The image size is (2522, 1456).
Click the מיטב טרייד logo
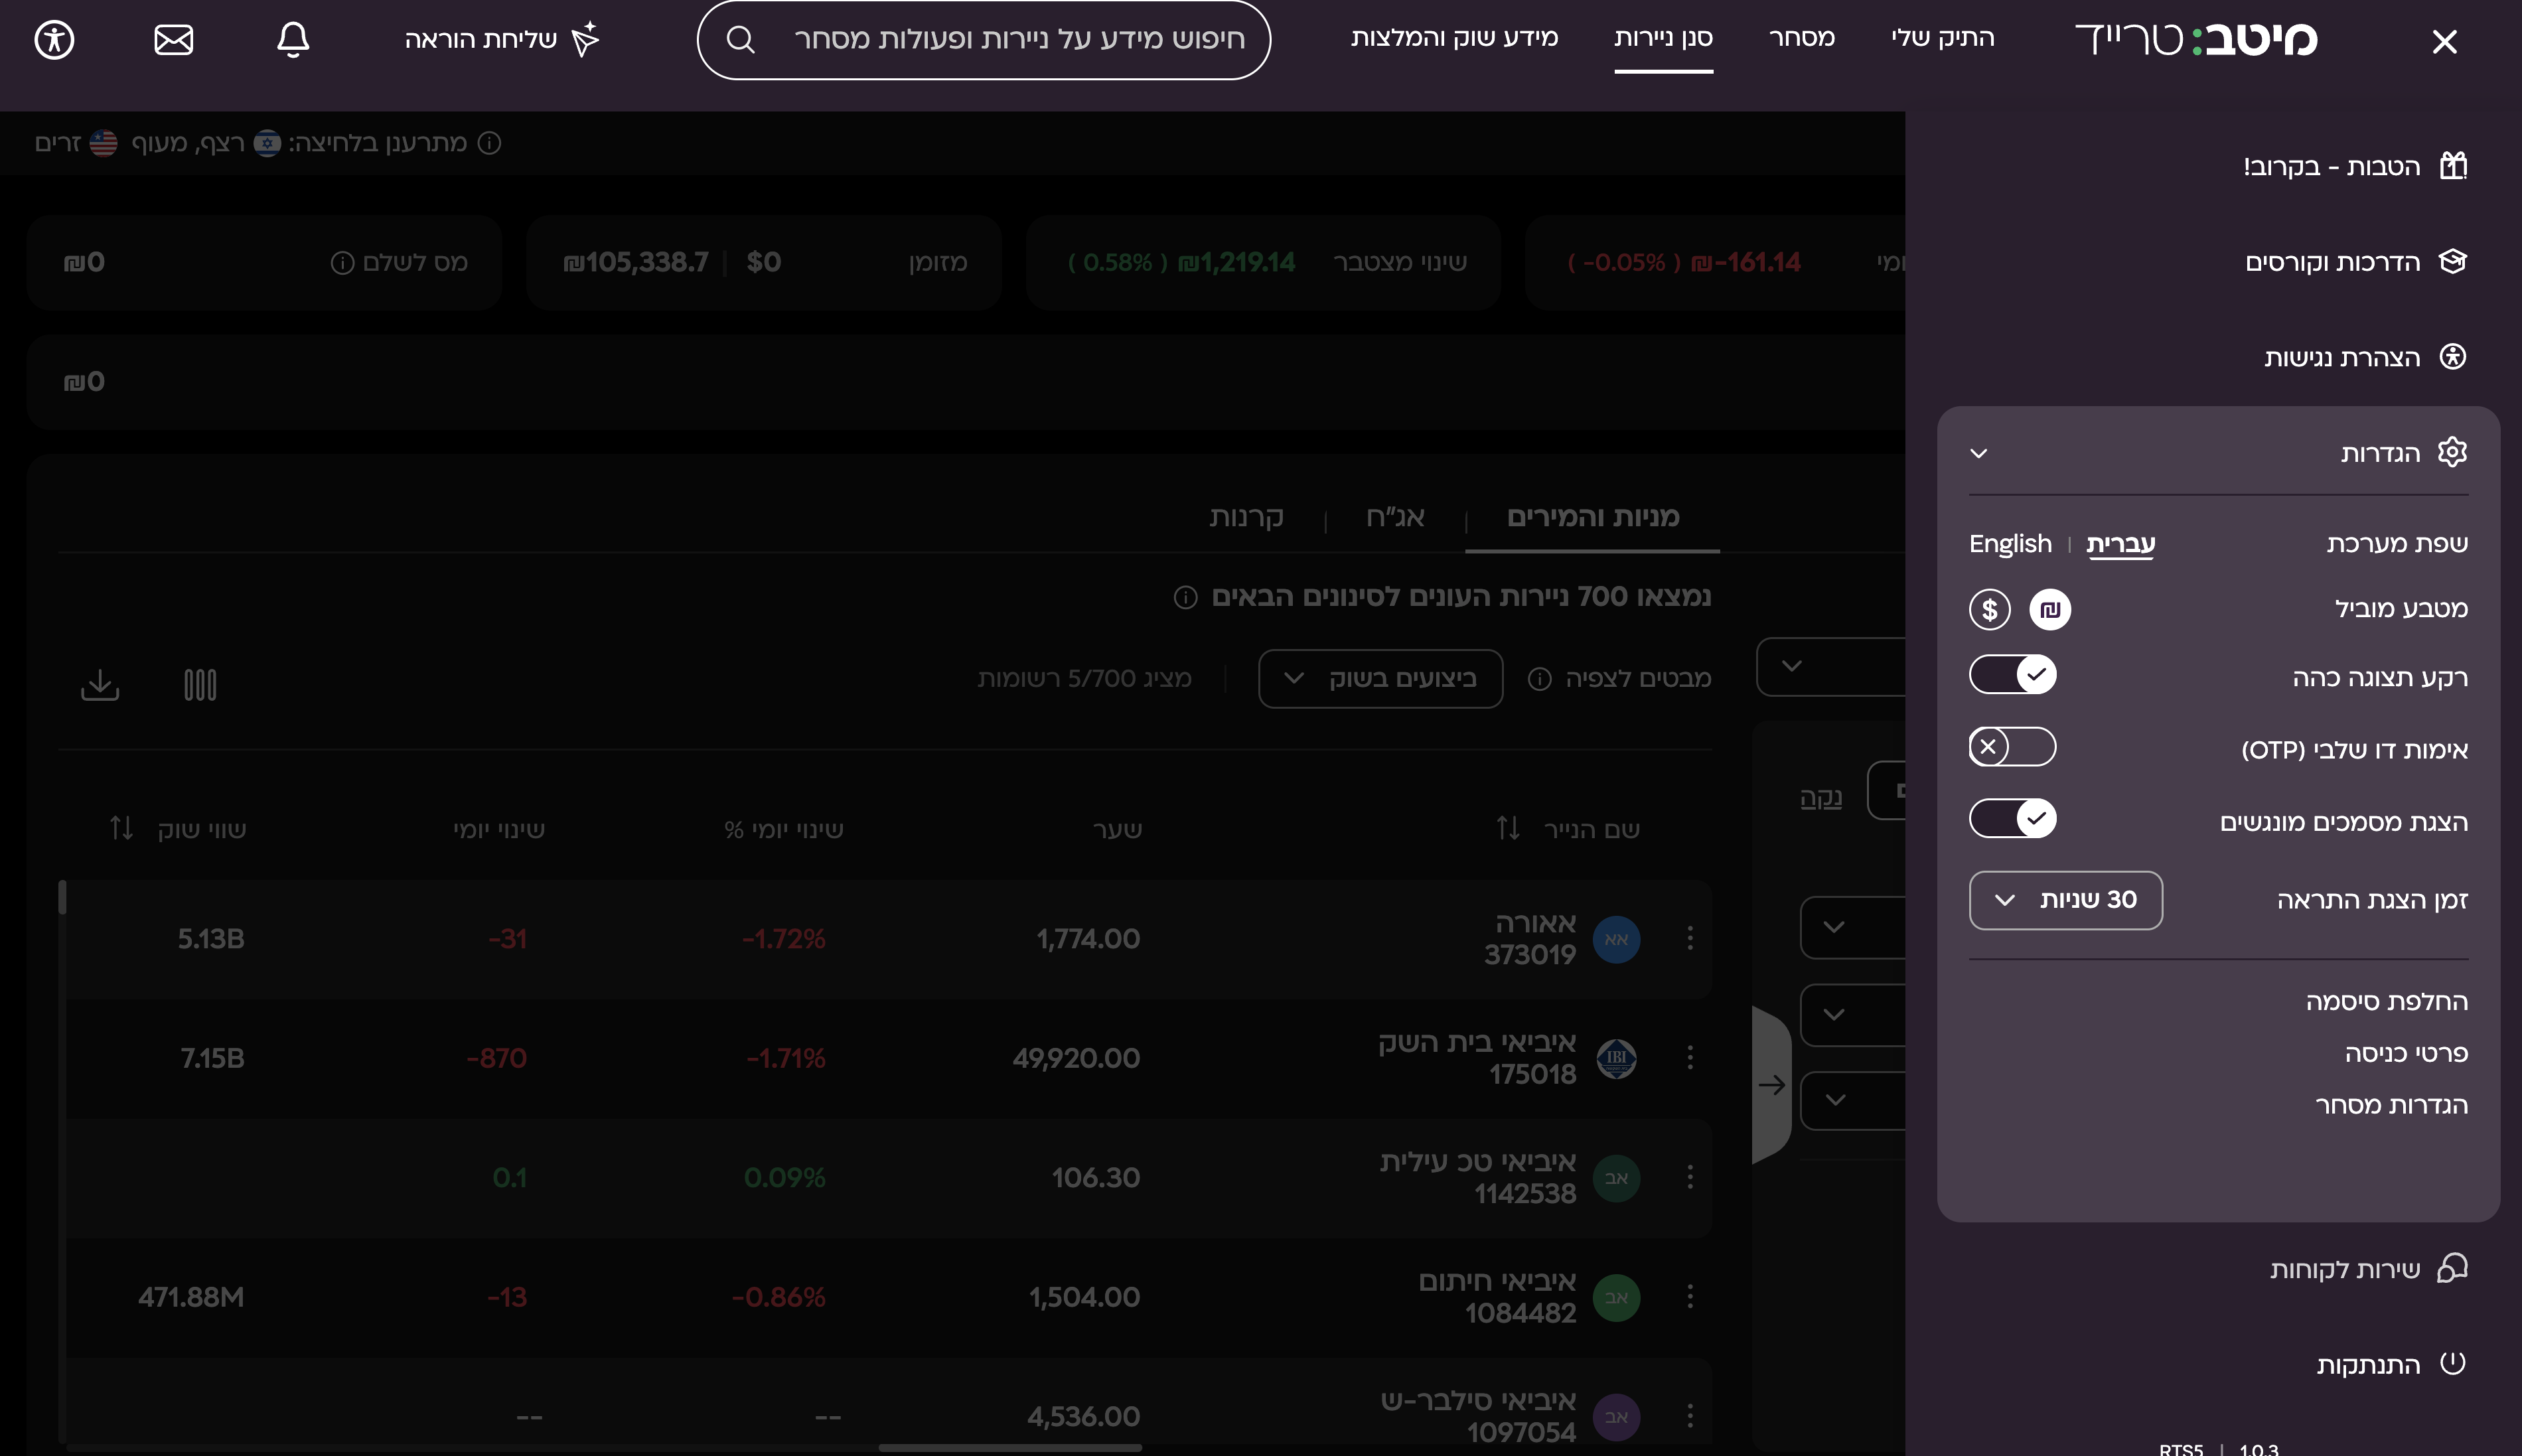coord(2196,39)
